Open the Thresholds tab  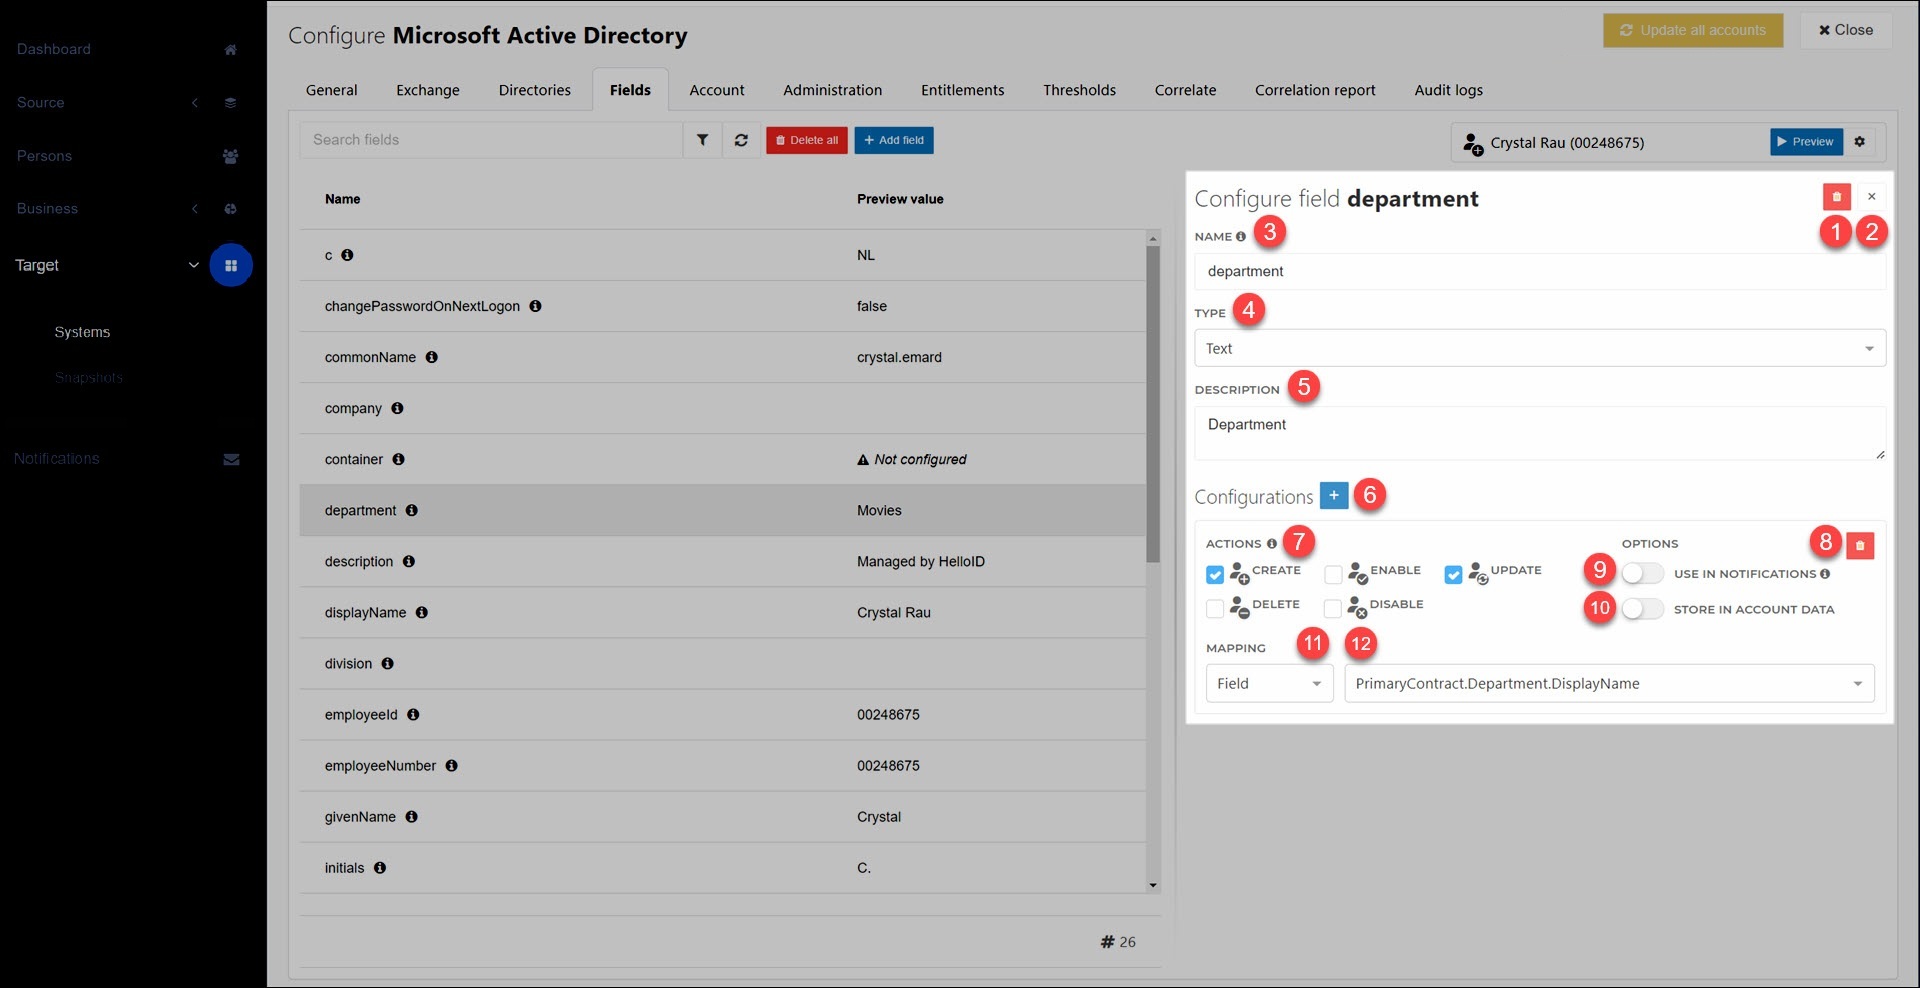point(1080,90)
